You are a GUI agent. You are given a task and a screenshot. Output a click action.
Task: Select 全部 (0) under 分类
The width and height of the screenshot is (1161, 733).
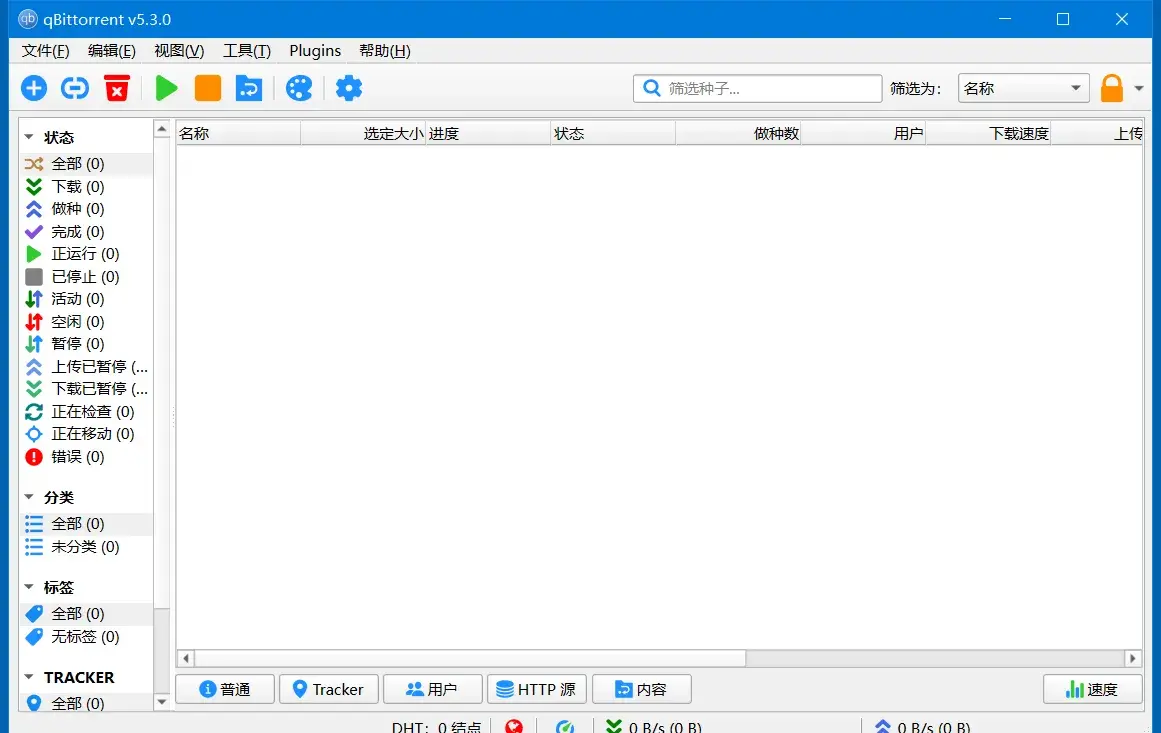(x=87, y=524)
